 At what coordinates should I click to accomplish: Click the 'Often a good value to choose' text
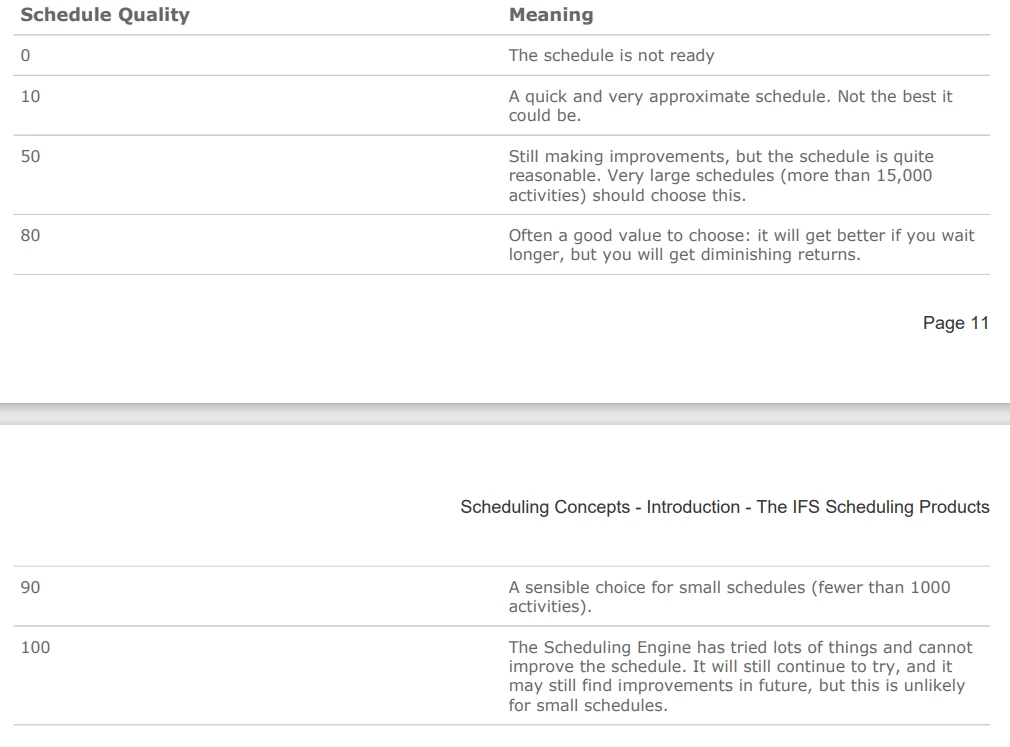coord(741,245)
